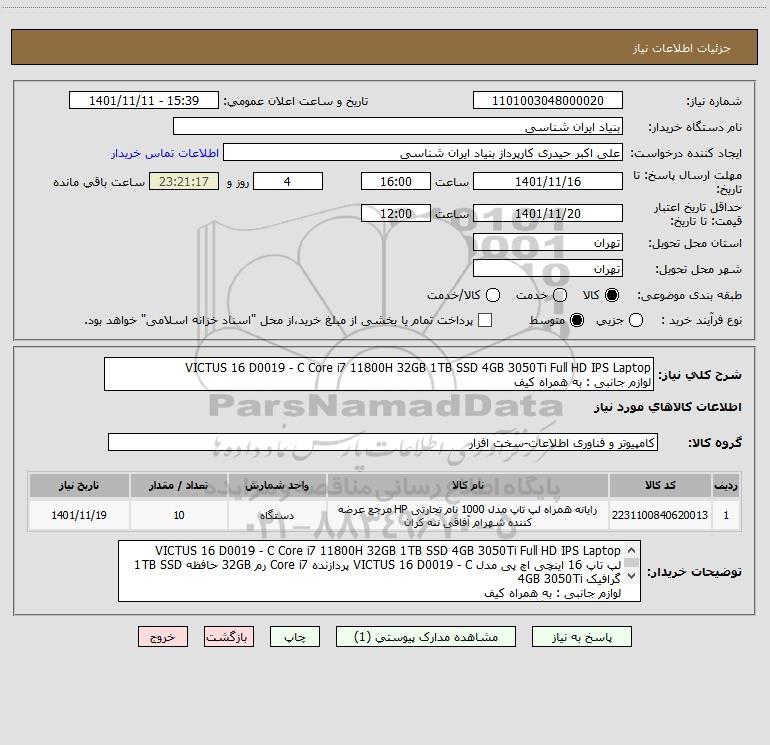Click the need date cell 1401/11/19

pos(79,515)
